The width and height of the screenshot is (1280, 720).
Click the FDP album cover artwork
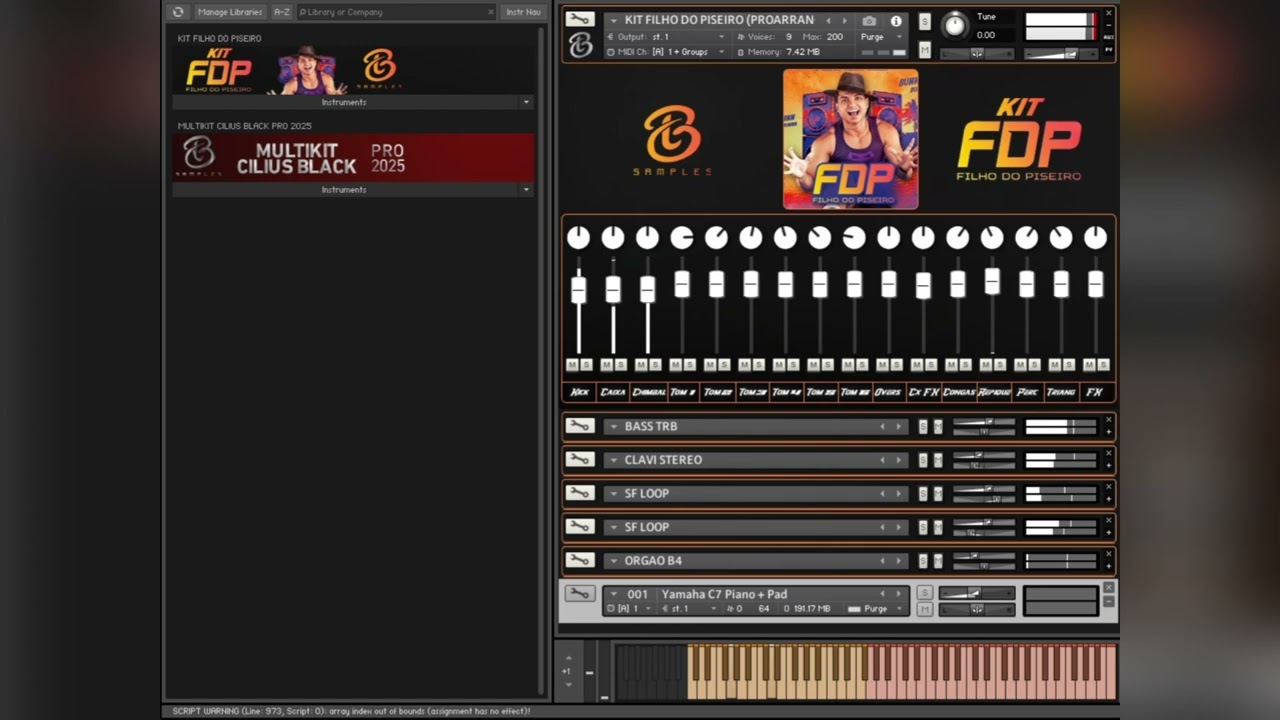coord(850,139)
